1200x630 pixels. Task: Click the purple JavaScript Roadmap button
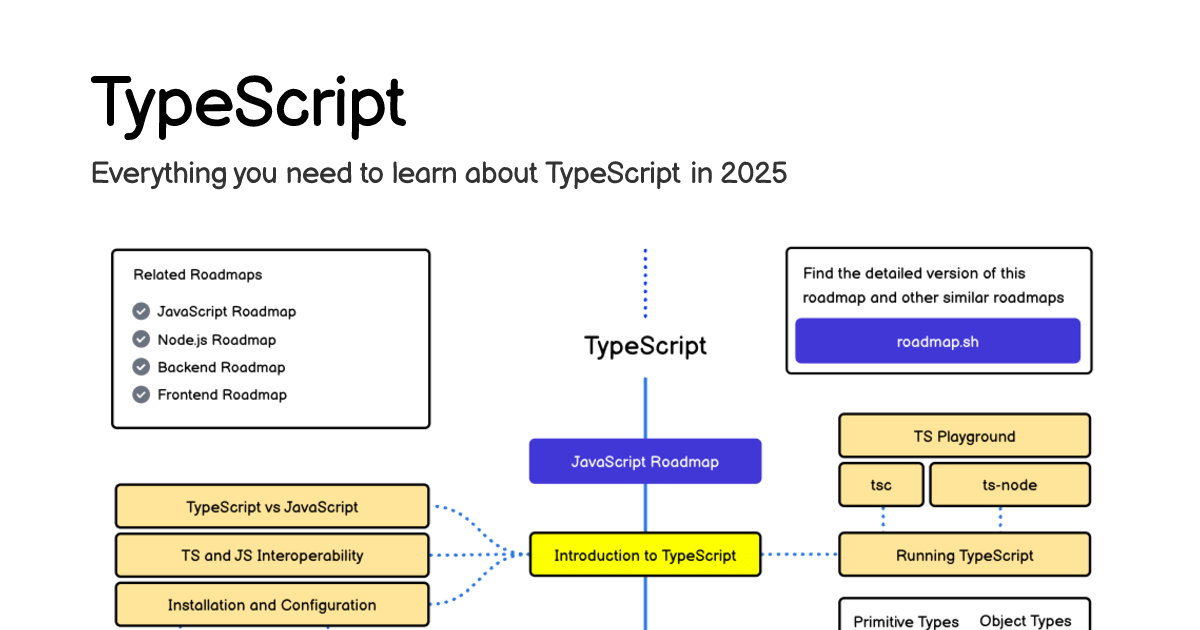pos(645,461)
